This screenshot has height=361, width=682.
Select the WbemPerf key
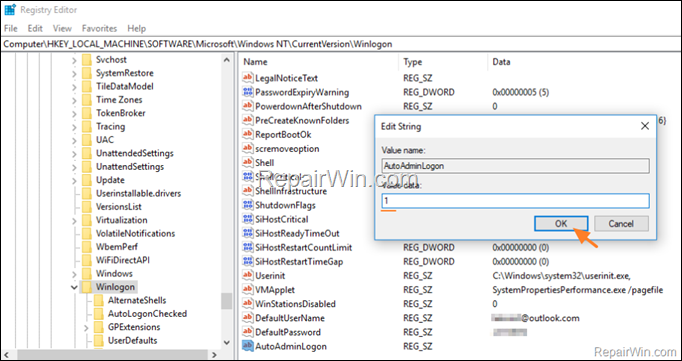pos(117,247)
